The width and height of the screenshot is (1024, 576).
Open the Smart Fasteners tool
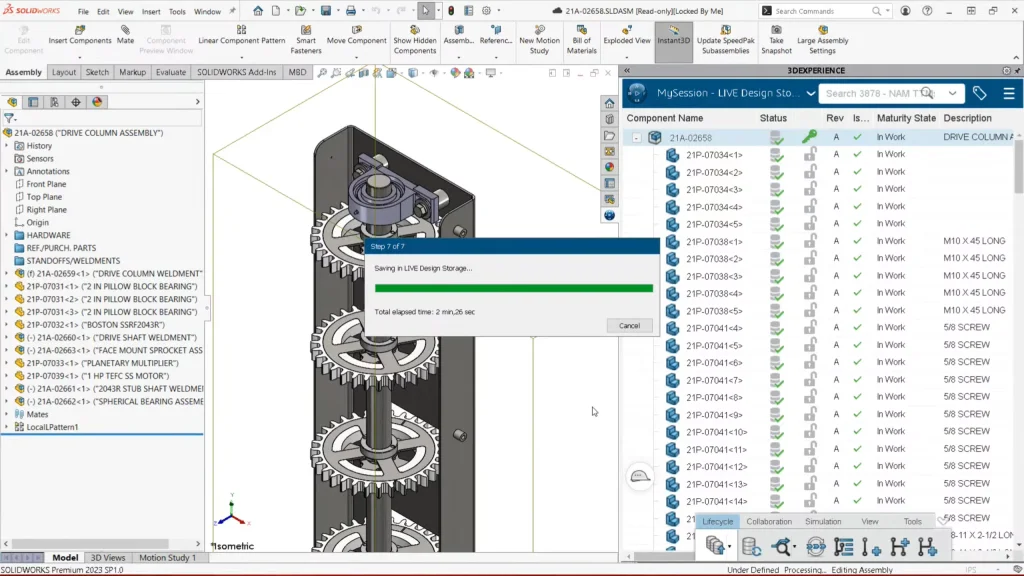pyautogui.click(x=305, y=30)
